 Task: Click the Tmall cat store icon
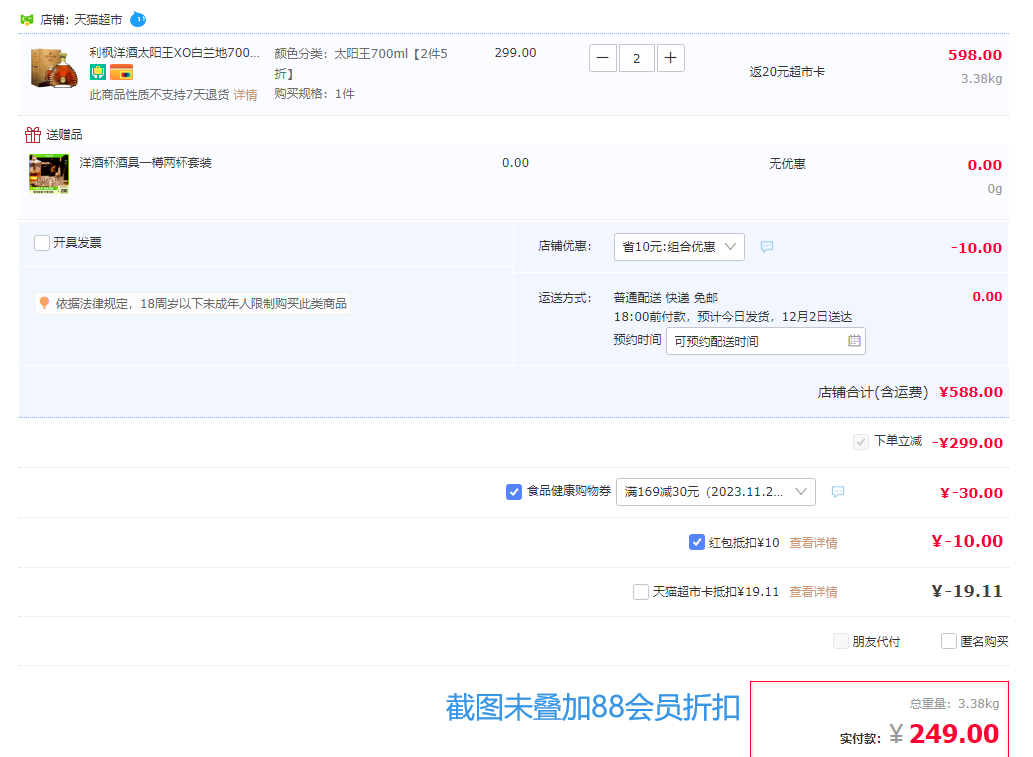tap(27, 20)
